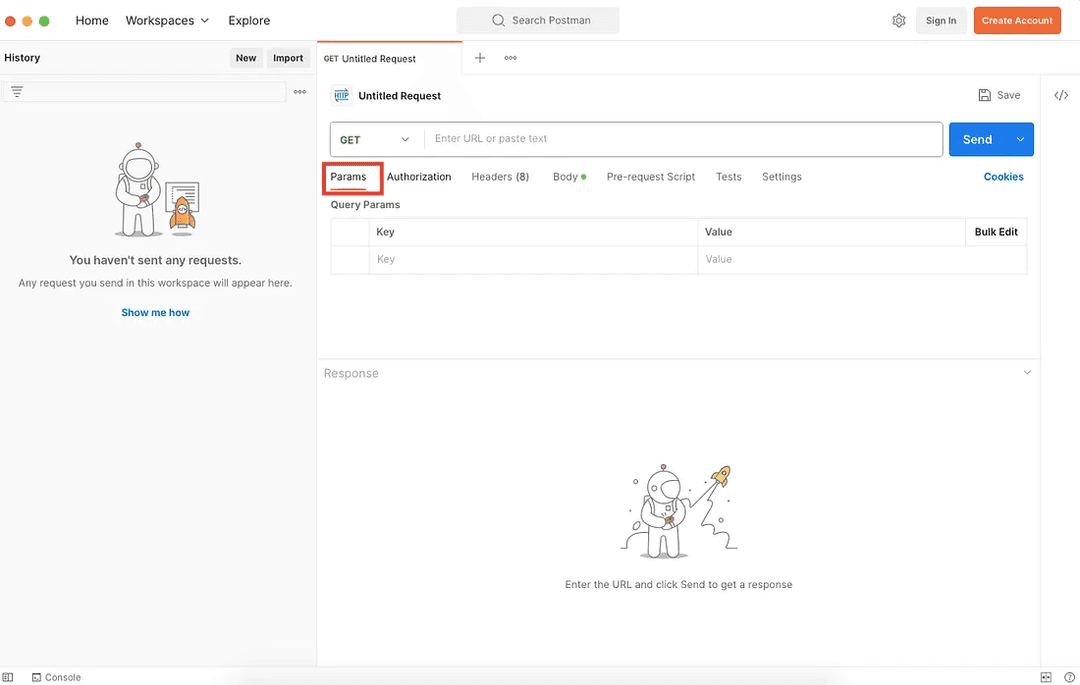Click Create Account
Viewport: 1080px width, 685px height.
(x=1017, y=21)
